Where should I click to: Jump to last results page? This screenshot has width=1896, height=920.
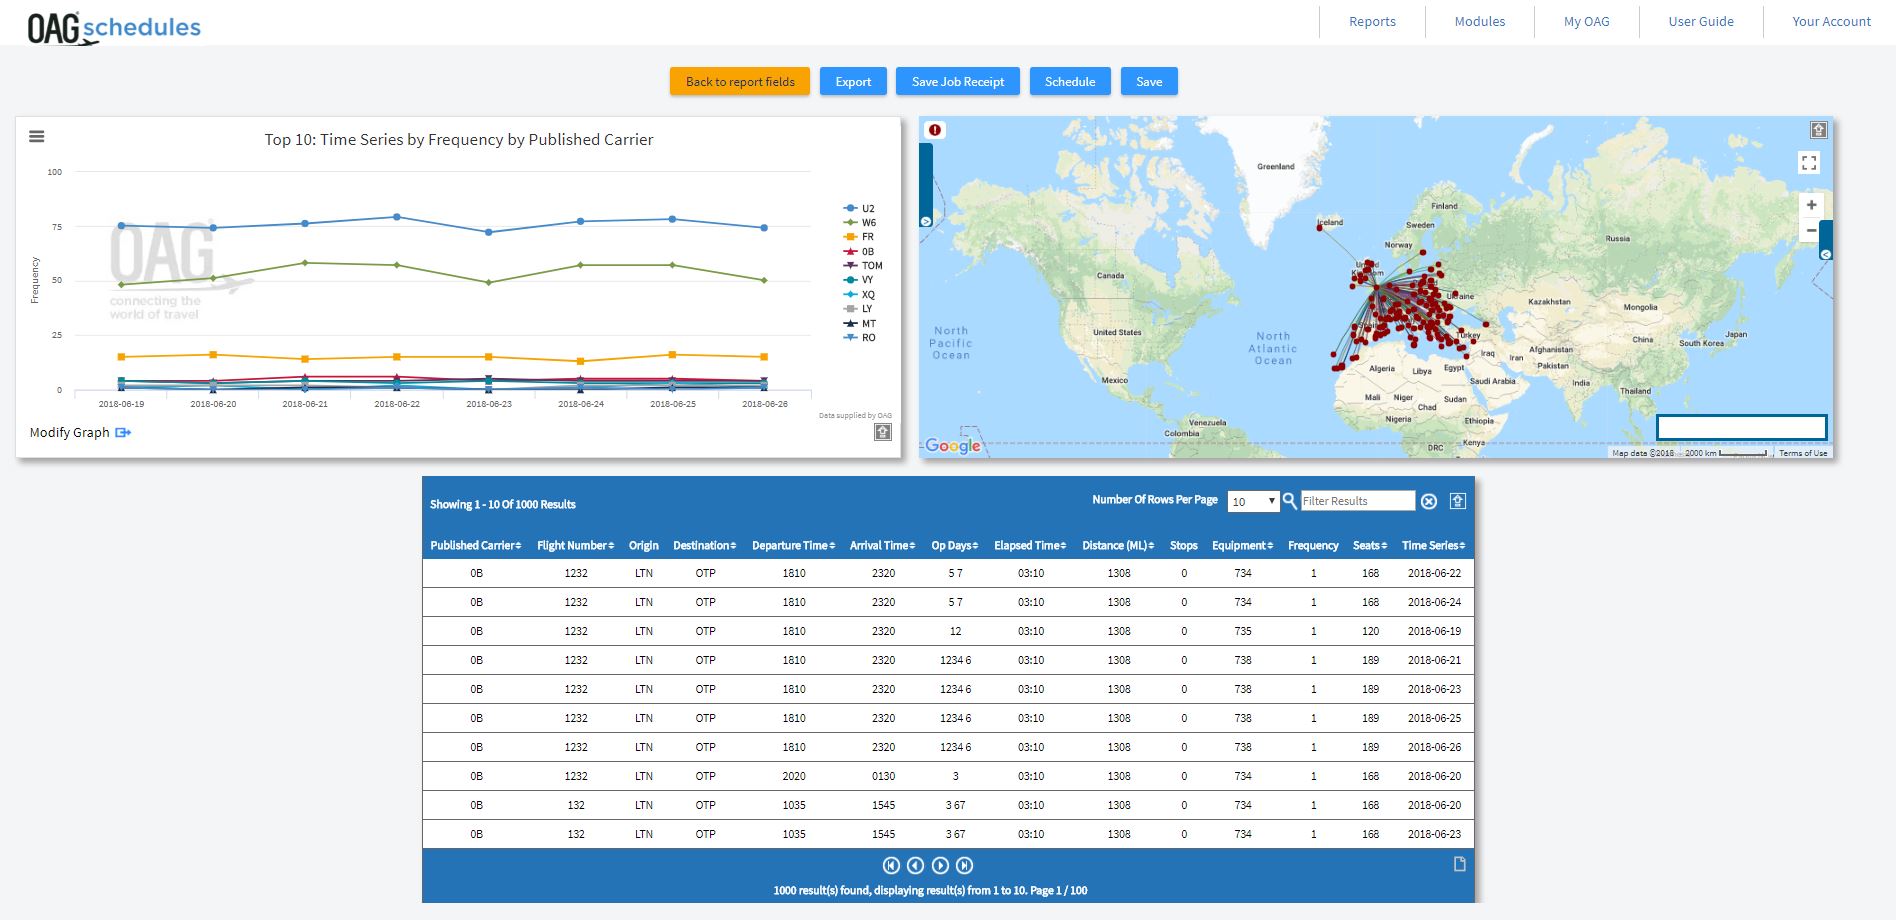point(964,866)
